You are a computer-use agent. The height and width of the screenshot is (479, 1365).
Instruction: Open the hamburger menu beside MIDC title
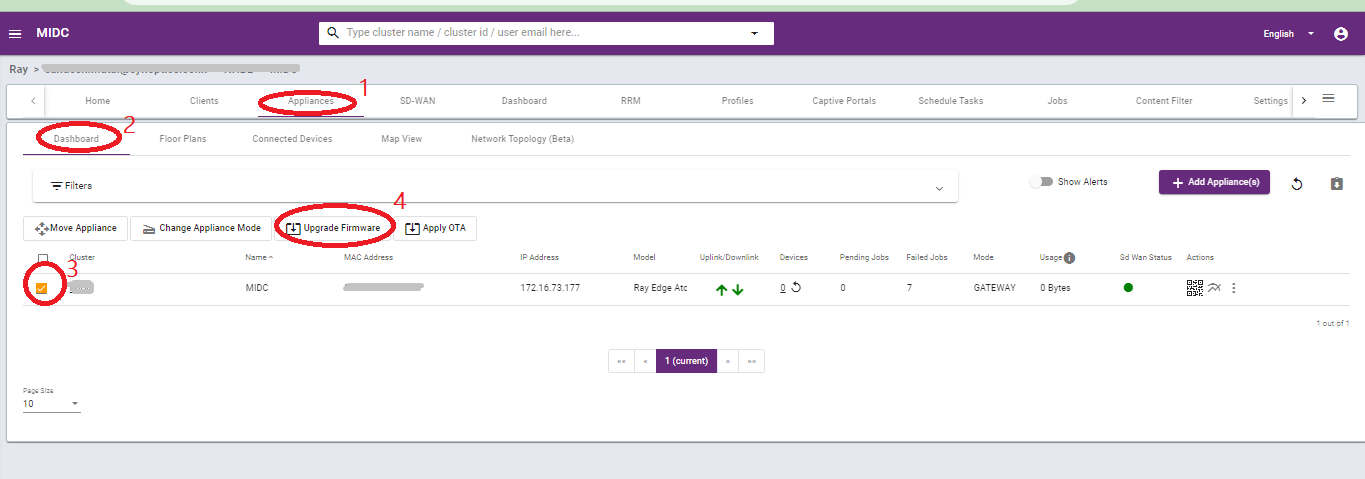click(15, 33)
